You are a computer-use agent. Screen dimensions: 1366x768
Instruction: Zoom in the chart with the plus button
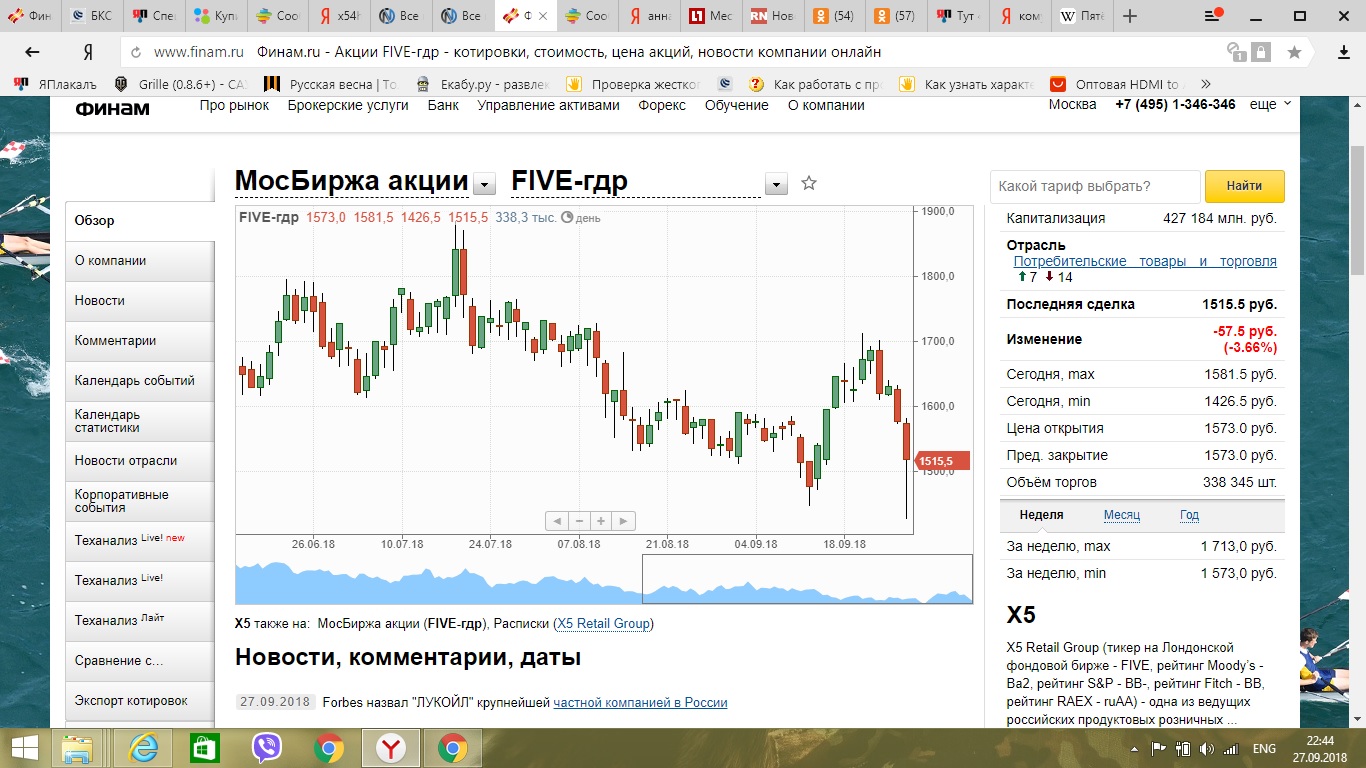coord(601,521)
